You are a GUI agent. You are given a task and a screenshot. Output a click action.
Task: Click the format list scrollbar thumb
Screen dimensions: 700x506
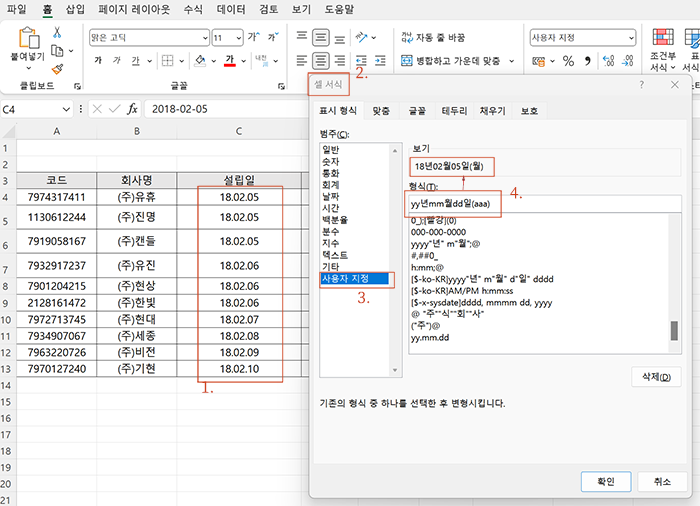[674, 330]
